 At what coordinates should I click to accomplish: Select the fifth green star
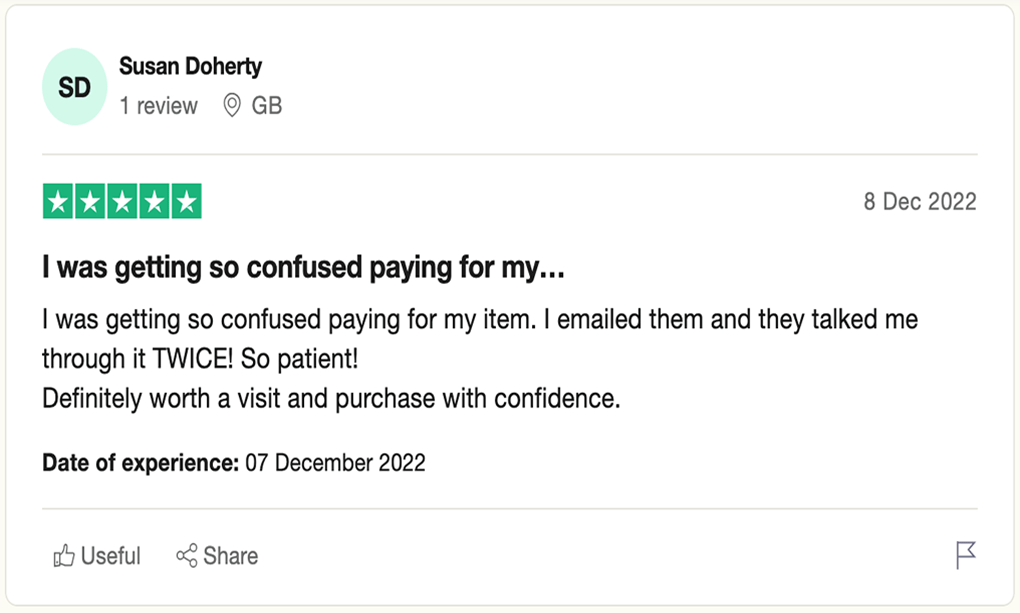pyautogui.click(x=187, y=201)
